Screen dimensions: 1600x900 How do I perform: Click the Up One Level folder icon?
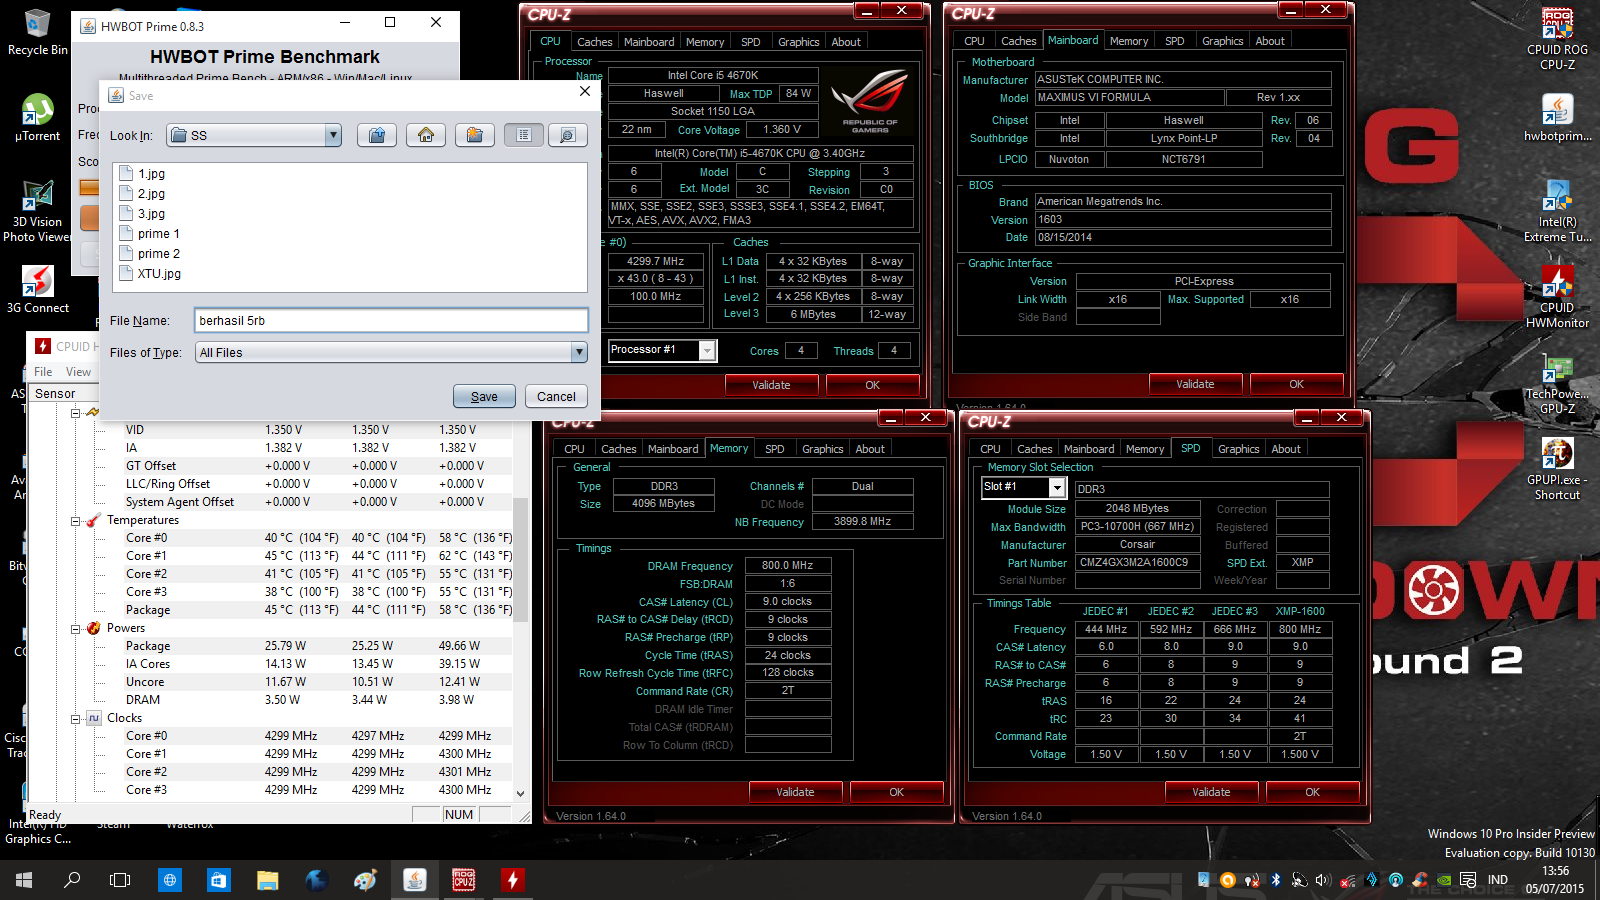point(377,135)
